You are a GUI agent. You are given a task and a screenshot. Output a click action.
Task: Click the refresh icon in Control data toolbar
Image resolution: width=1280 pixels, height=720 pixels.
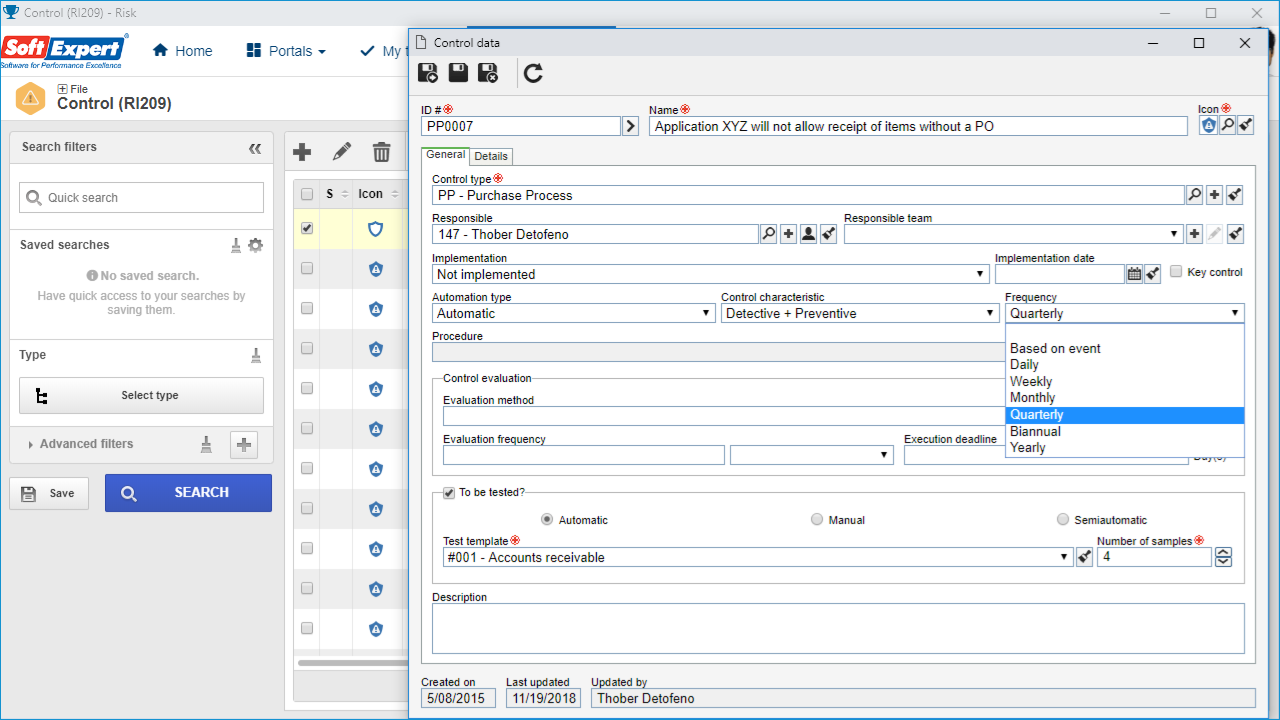point(533,72)
